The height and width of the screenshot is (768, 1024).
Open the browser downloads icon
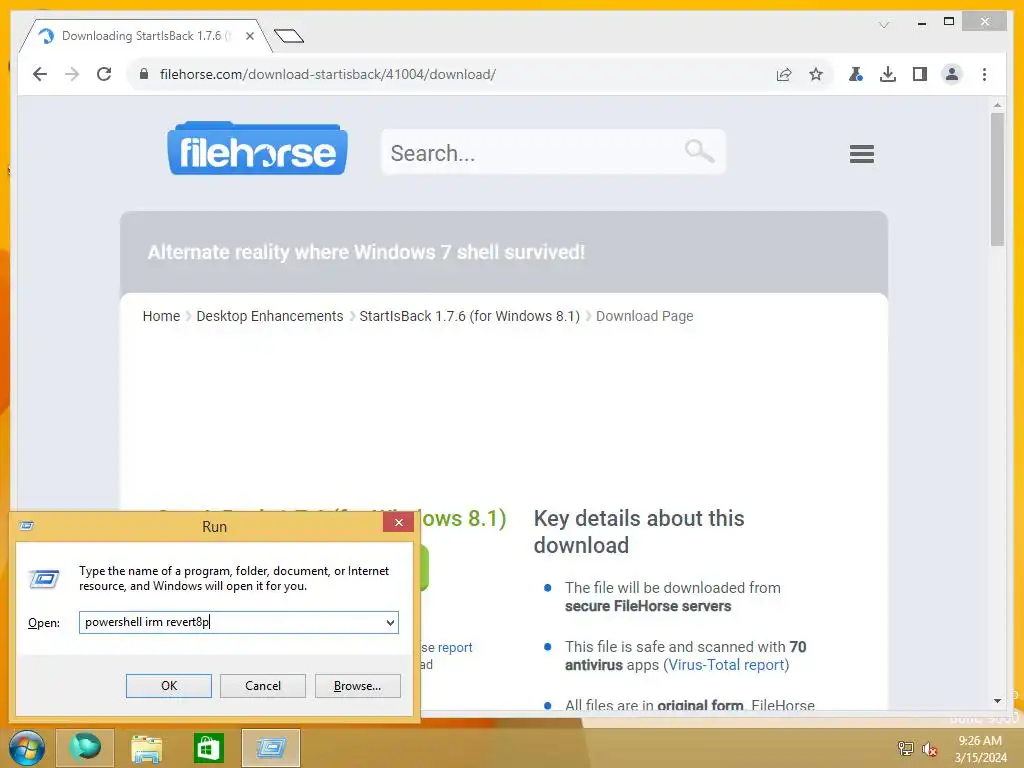coord(888,74)
